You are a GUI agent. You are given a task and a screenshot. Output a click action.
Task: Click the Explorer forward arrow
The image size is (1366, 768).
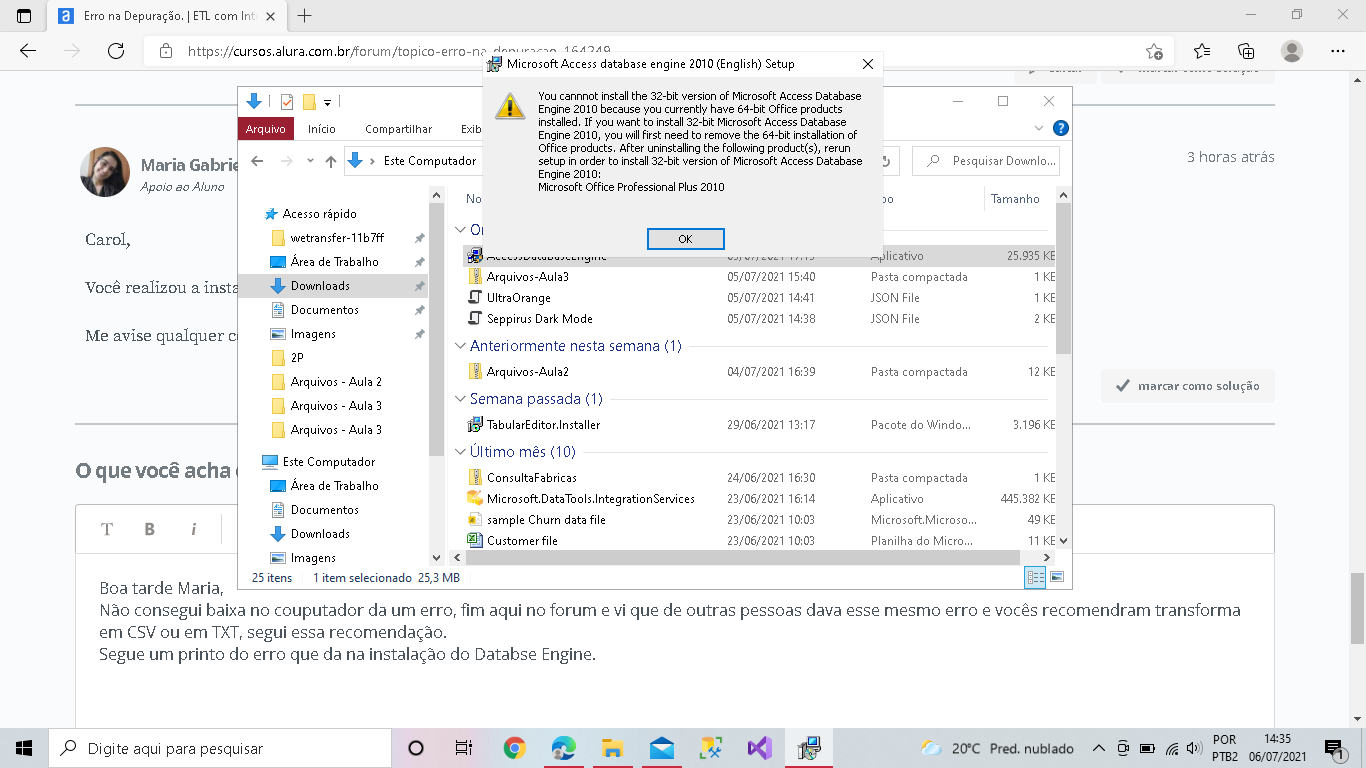tap(287, 161)
